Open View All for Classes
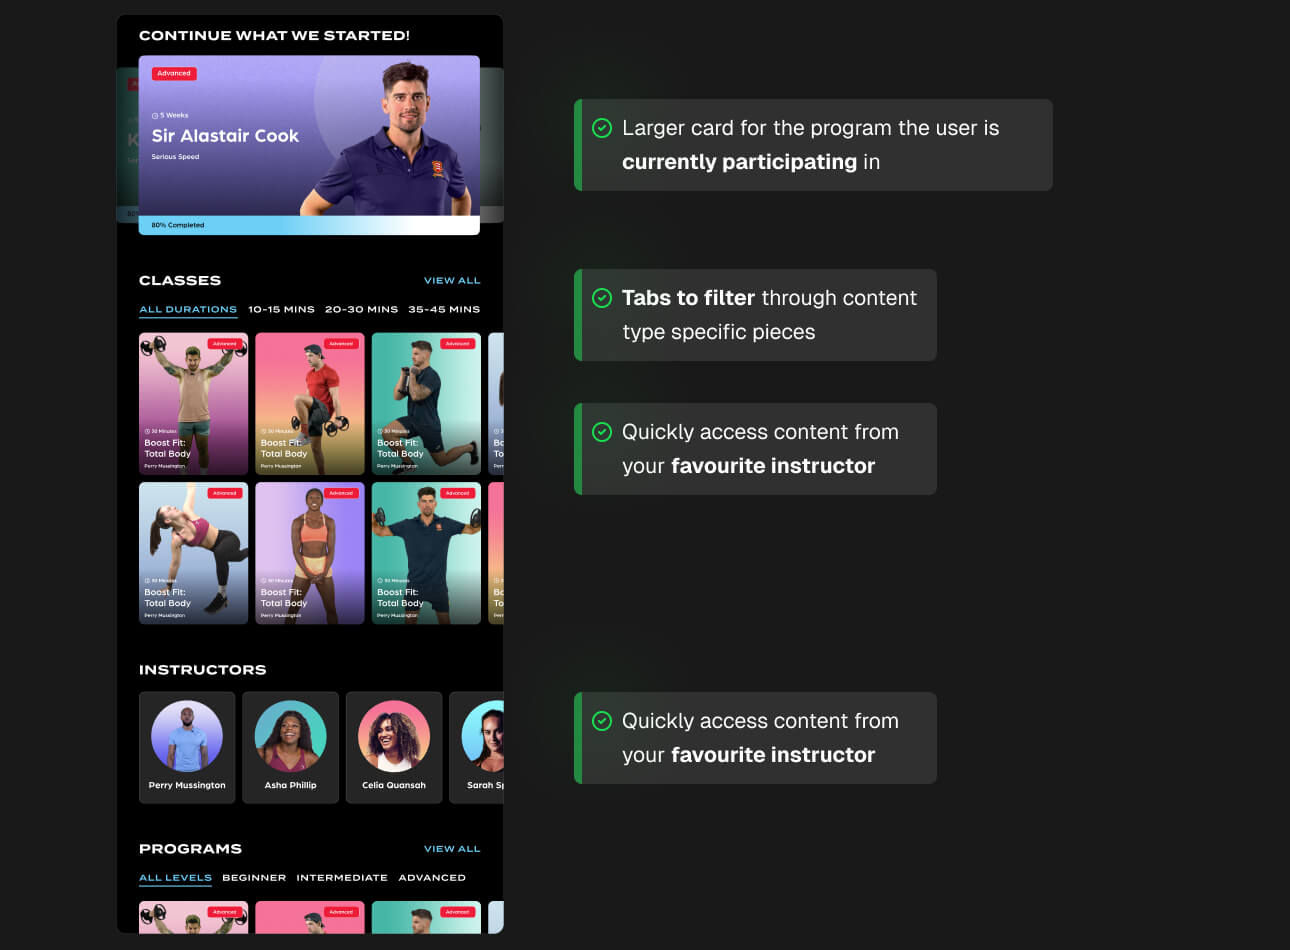This screenshot has height=950, width=1290. [x=452, y=281]
